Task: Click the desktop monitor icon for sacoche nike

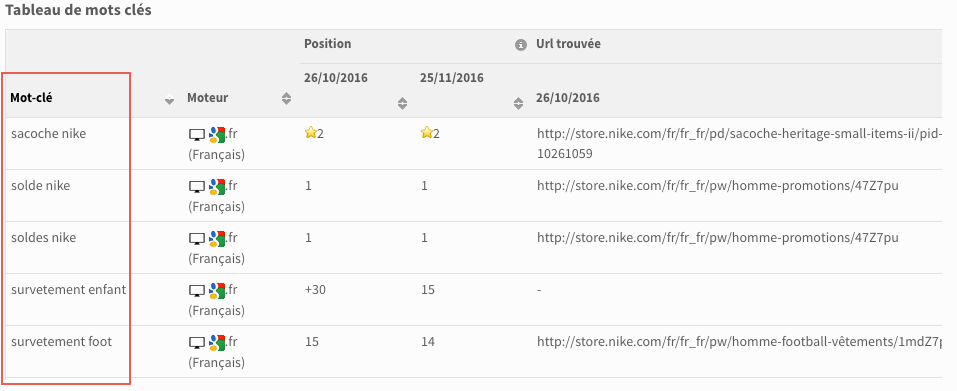Action: pyautogui.click(x=197, y=135)
